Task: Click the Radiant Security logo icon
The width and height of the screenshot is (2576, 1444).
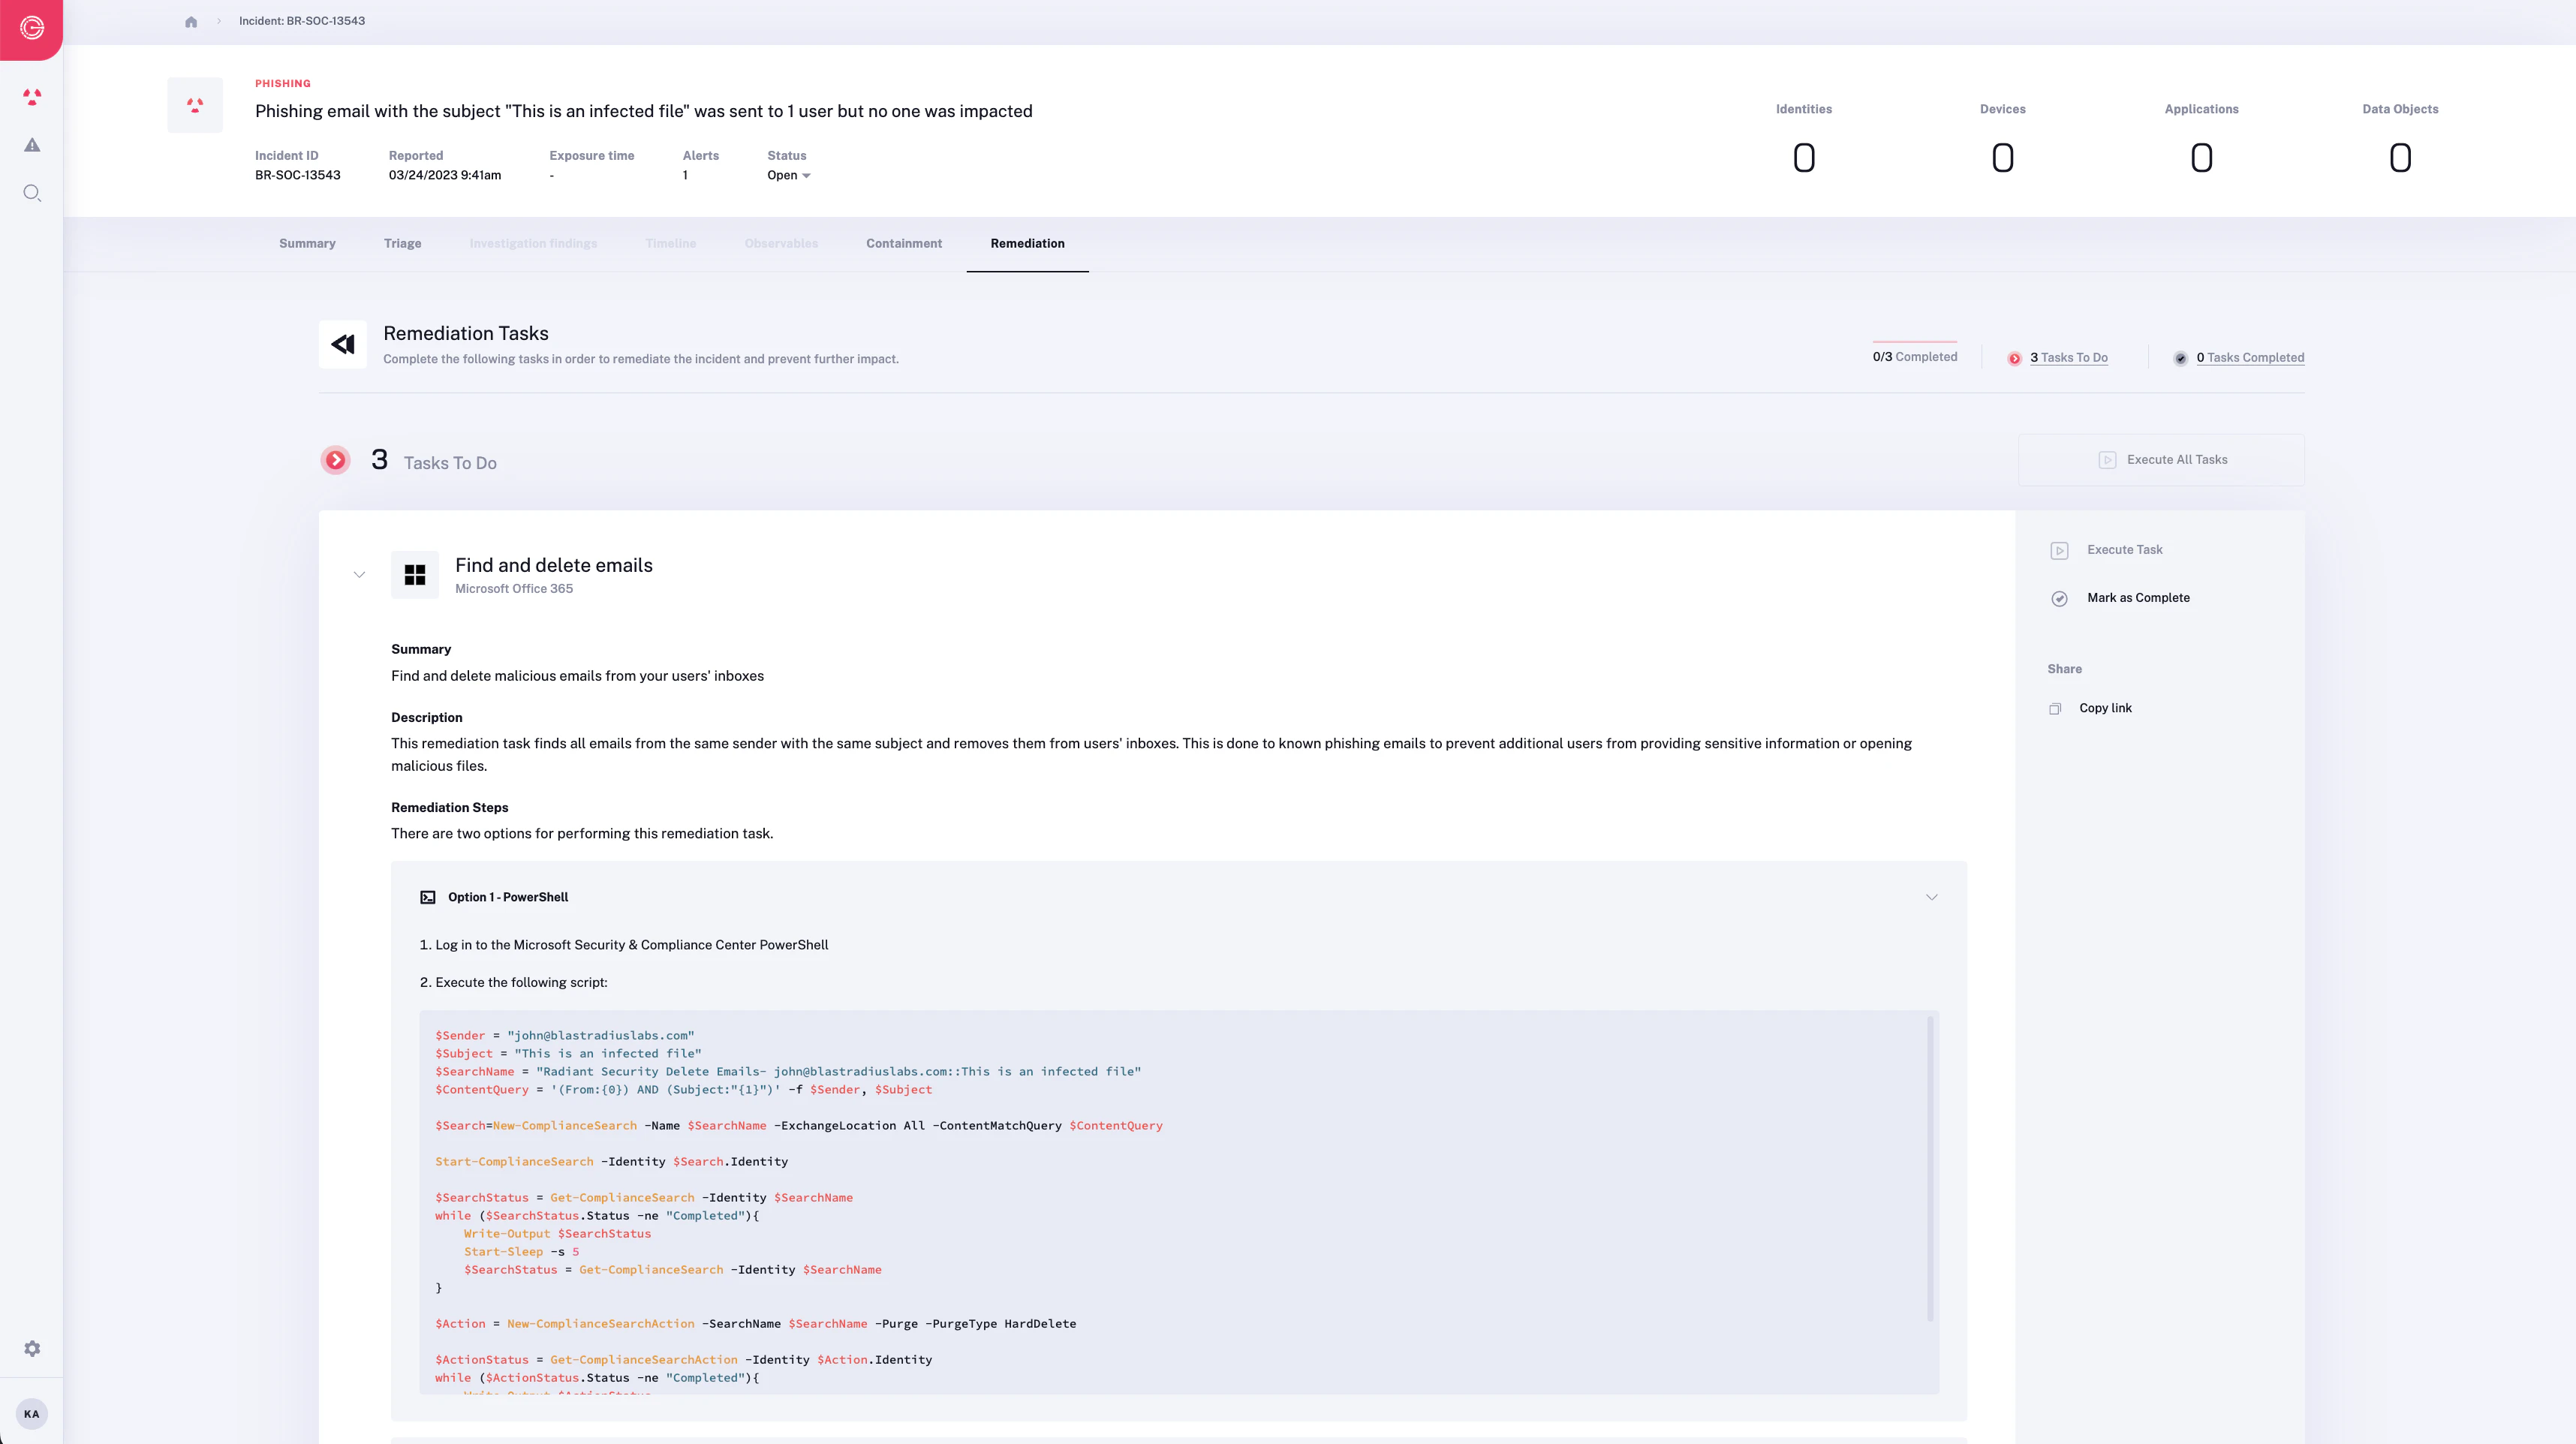Action: [31, 29]
